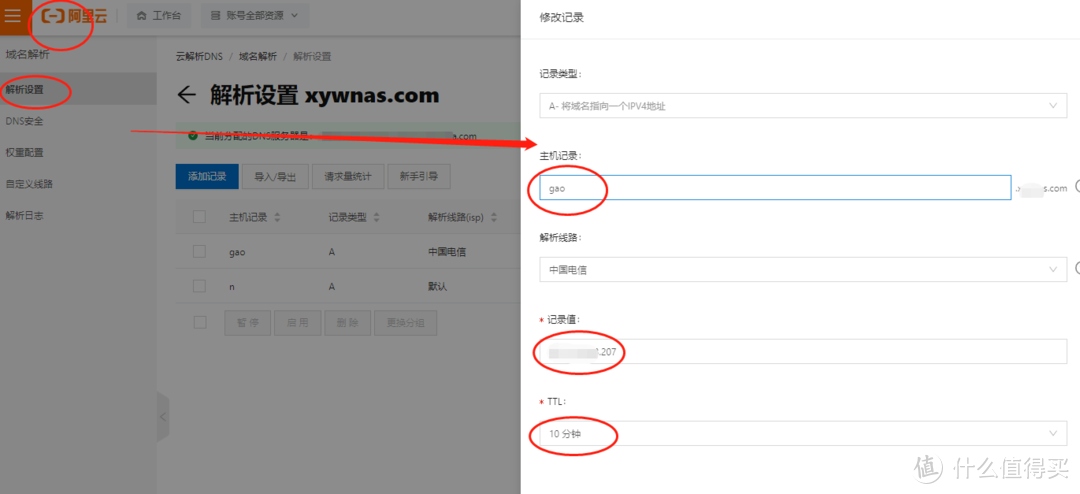Check the n record row checkbox
Viewport: 1080px width, 494px height.
[200, 285]
